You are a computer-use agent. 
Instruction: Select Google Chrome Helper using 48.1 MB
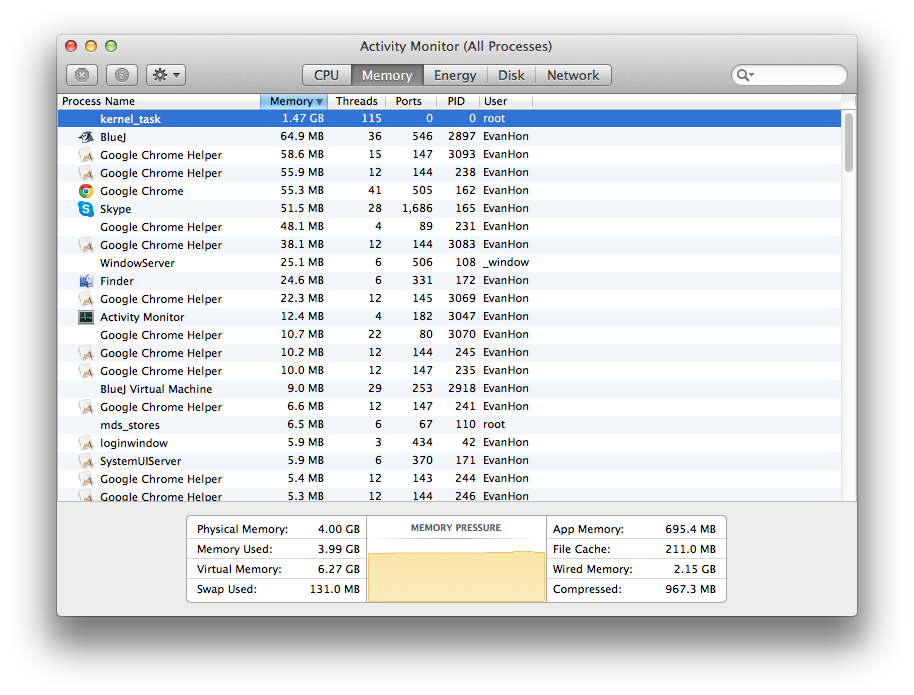(x=449, y=227)
